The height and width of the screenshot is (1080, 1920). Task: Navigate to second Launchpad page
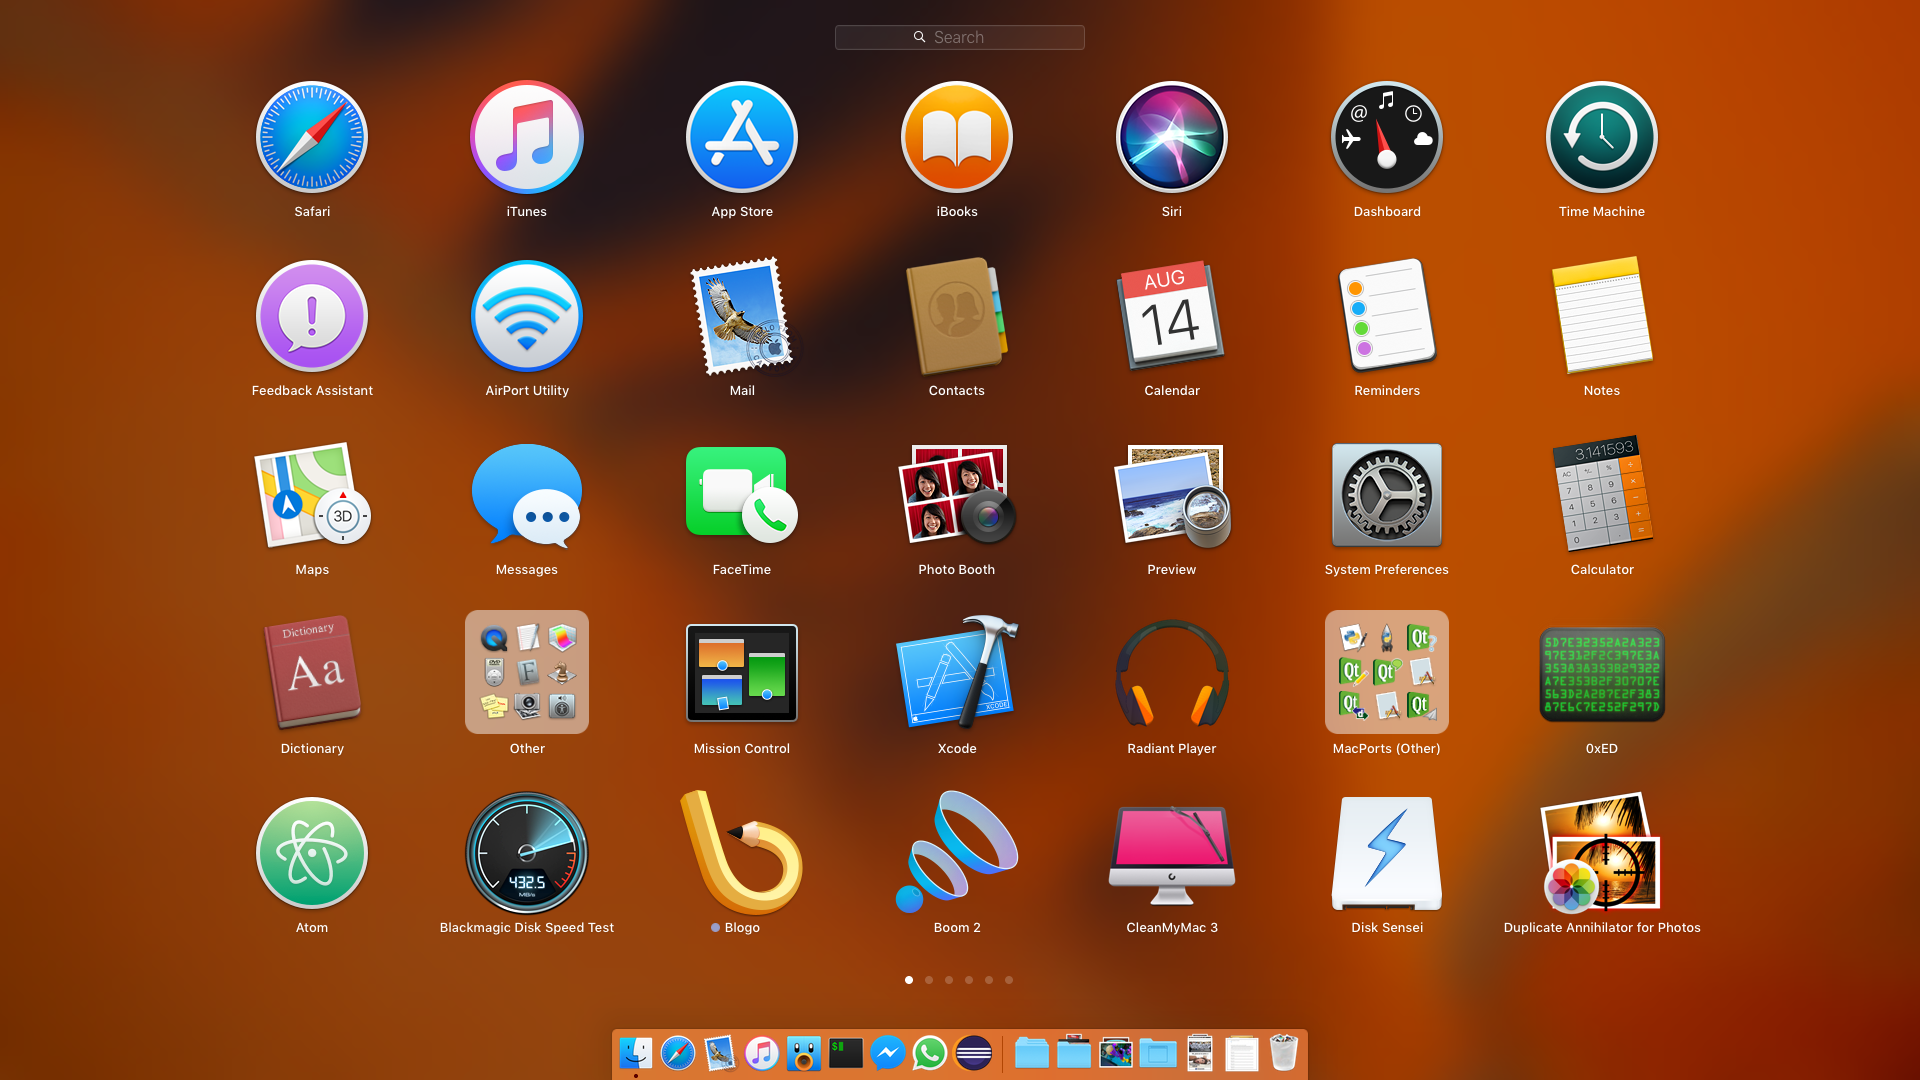(930, 980)
